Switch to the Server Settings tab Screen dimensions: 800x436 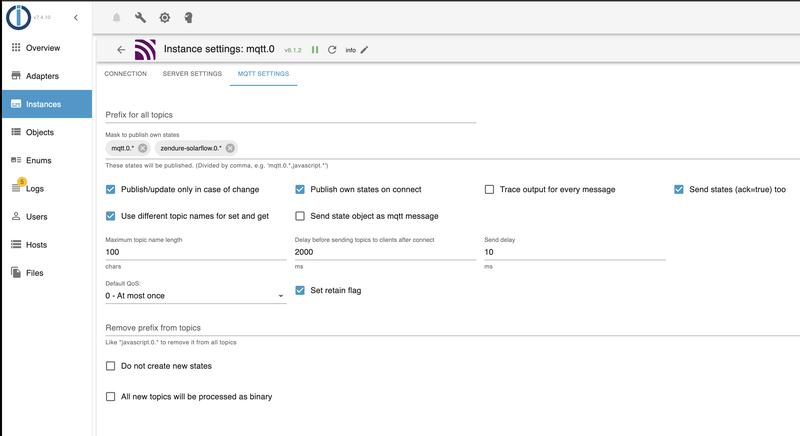point(192,74)
